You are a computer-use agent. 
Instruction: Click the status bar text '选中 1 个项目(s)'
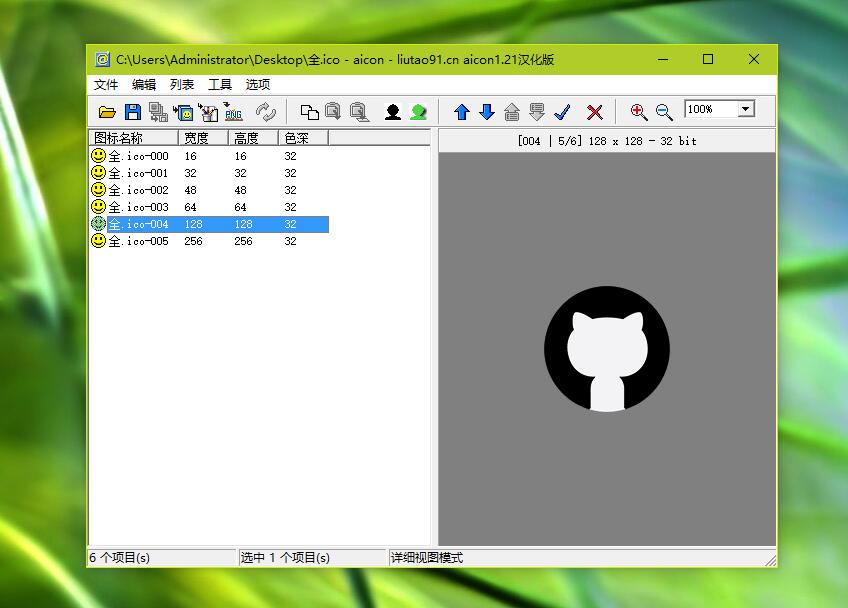285,558
